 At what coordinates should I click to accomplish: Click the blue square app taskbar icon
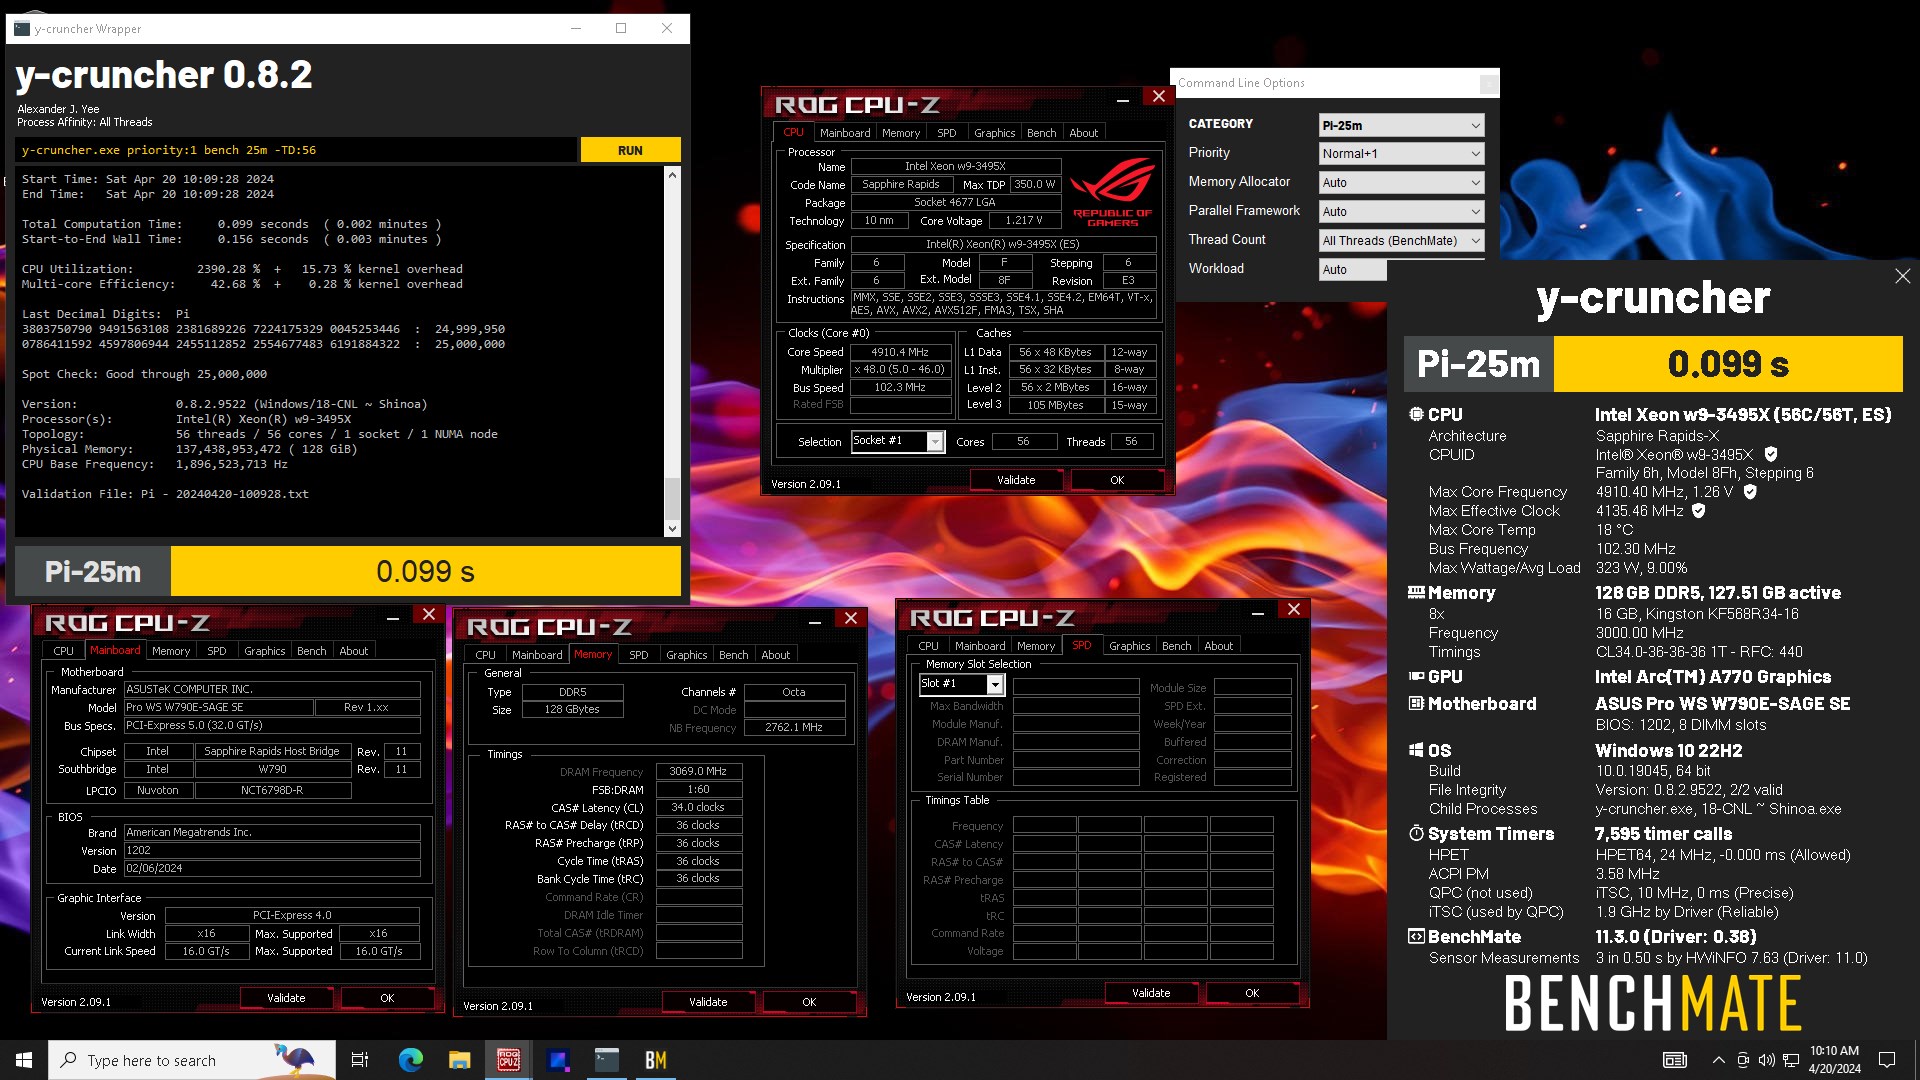[558, 1060]
